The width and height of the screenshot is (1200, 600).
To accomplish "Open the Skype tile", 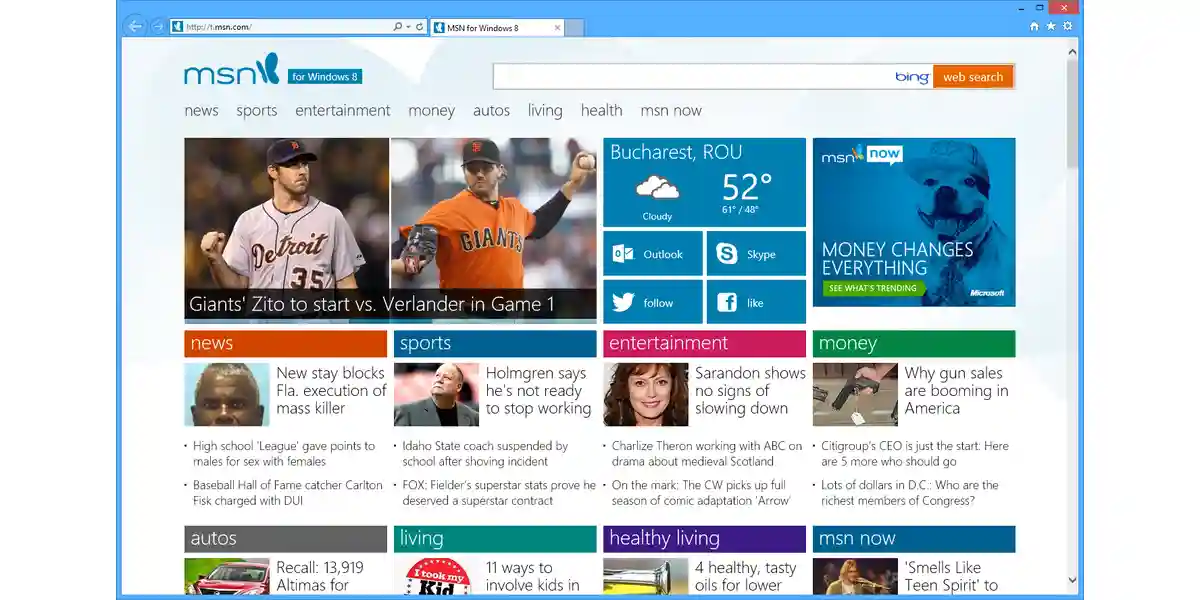I will 756,254.
